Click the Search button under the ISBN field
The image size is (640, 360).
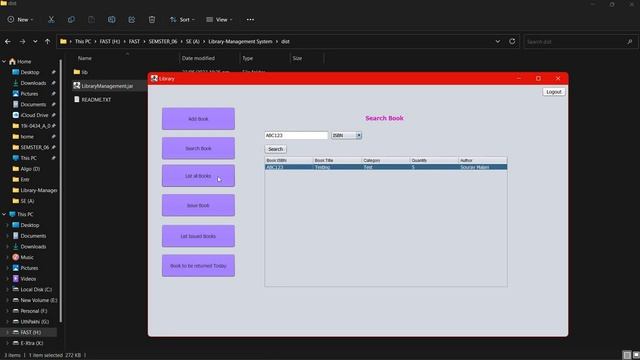pos(276,149)
